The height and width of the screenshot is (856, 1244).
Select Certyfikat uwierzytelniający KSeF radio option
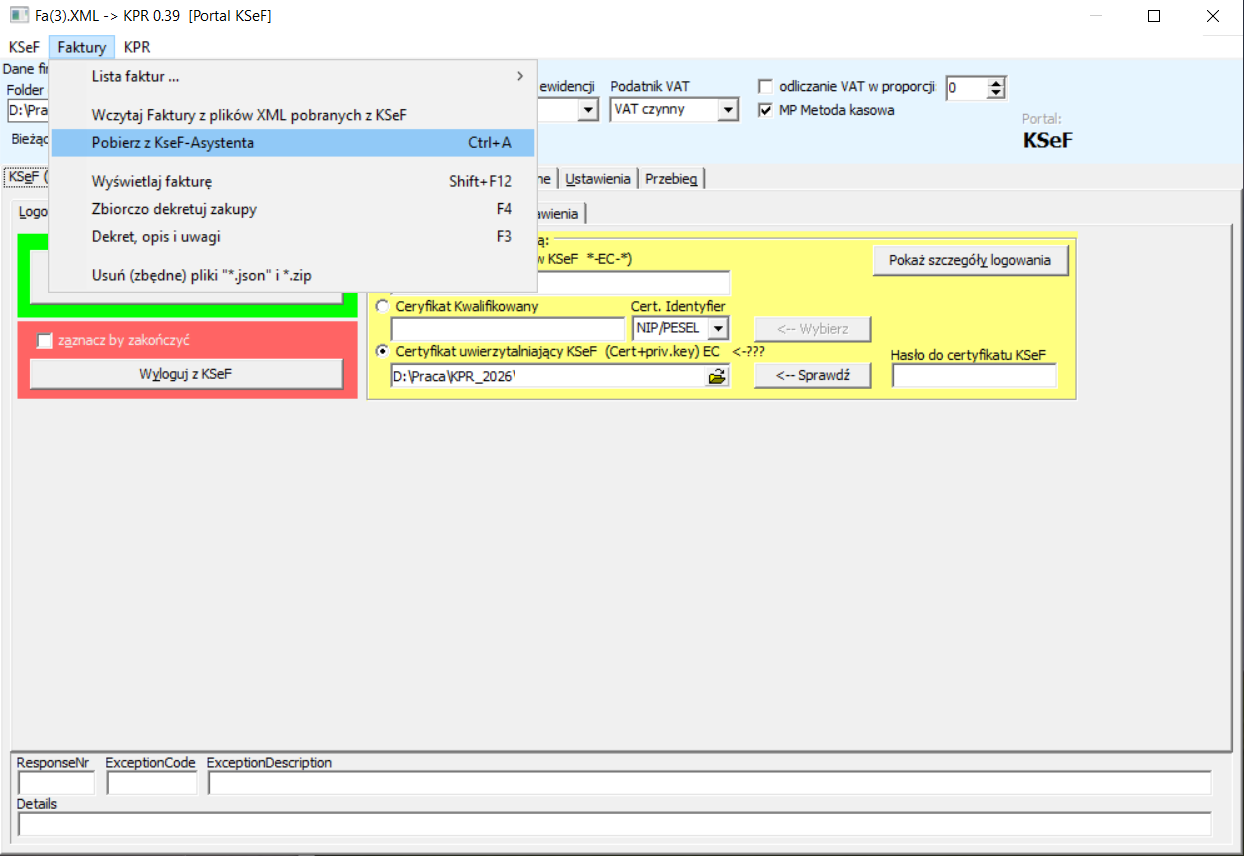[x=382, y=352]
